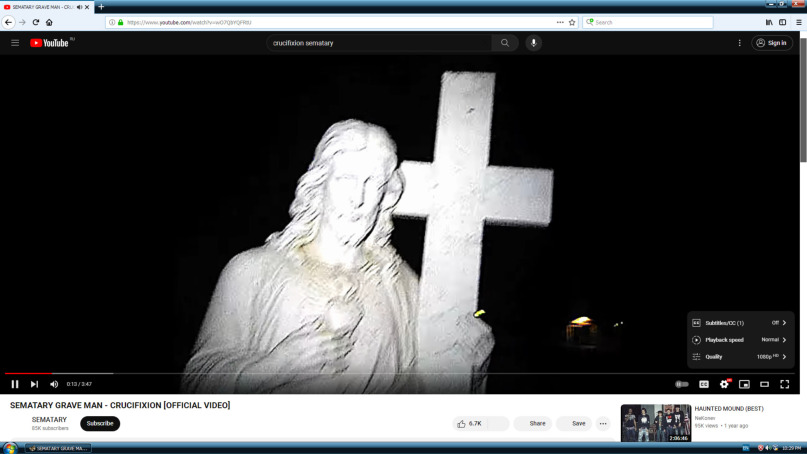This screenshot has height=454, width=807.
Task: Open the system tray volume icon
Action: [767, 448]
